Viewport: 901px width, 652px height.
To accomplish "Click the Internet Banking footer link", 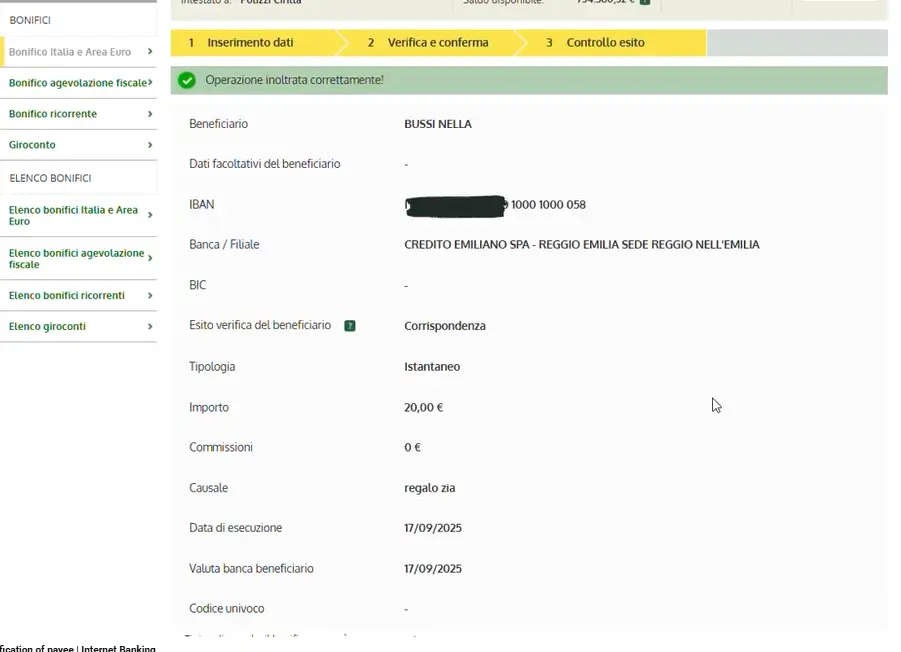I will pyautogui.click(x=120, y=648).
